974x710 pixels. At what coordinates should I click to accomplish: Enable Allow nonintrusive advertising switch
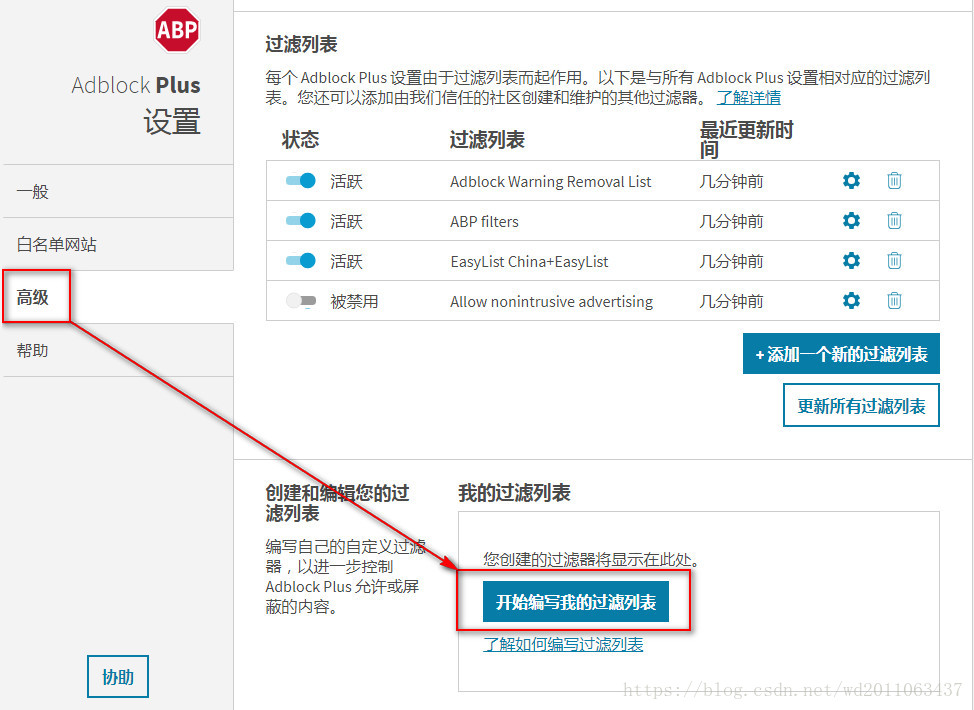click(x=301, y=301)
